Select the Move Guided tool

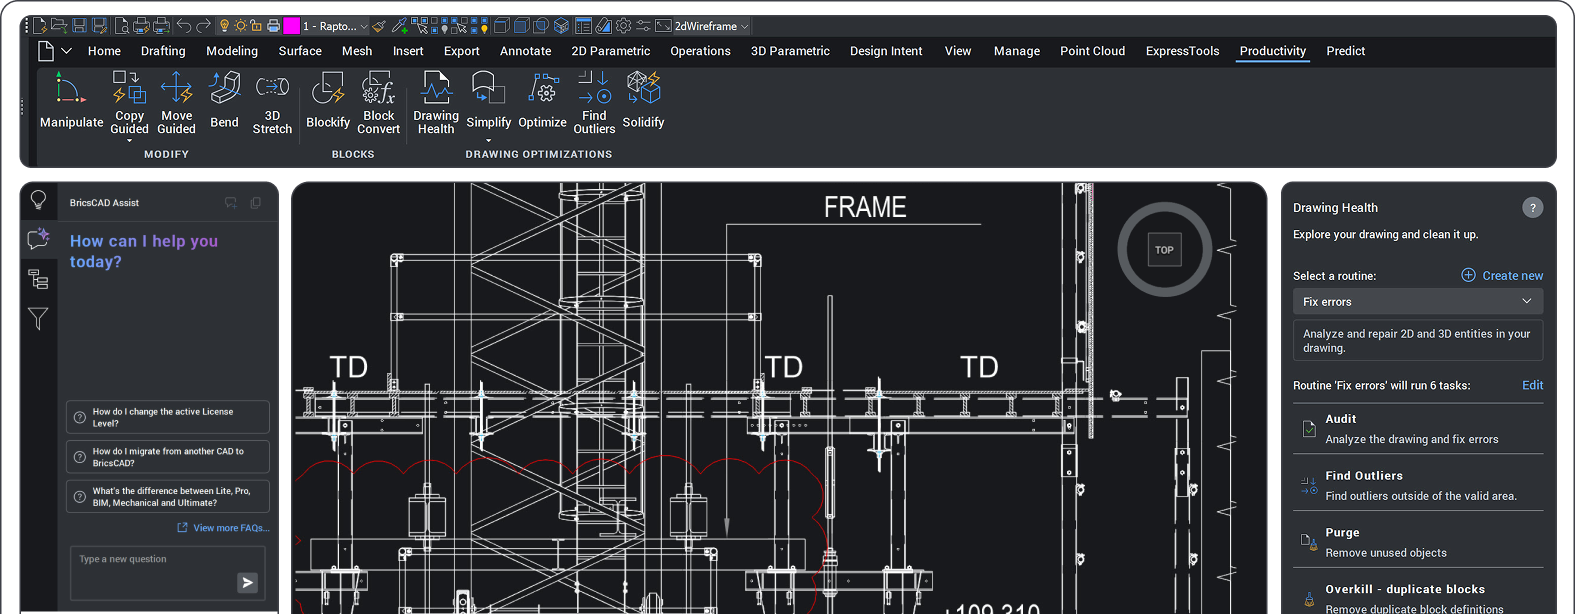(x=176, y=102)
